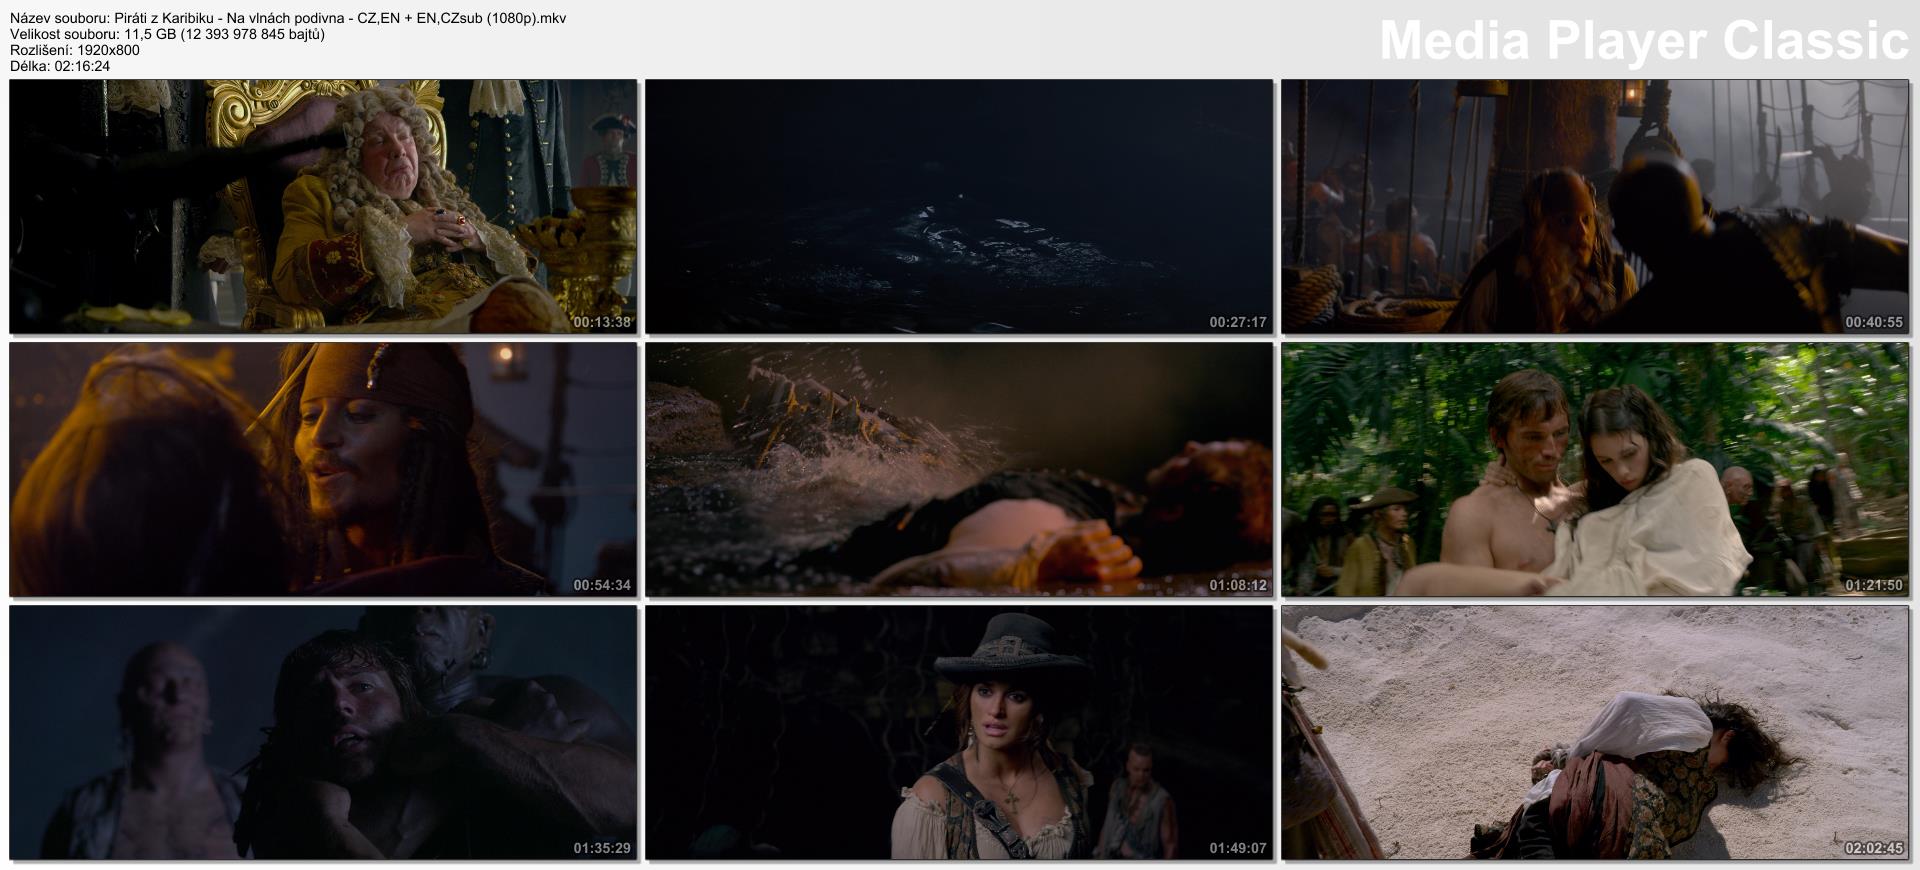Click the Media Player Classic watermark

click(1643, 41)
